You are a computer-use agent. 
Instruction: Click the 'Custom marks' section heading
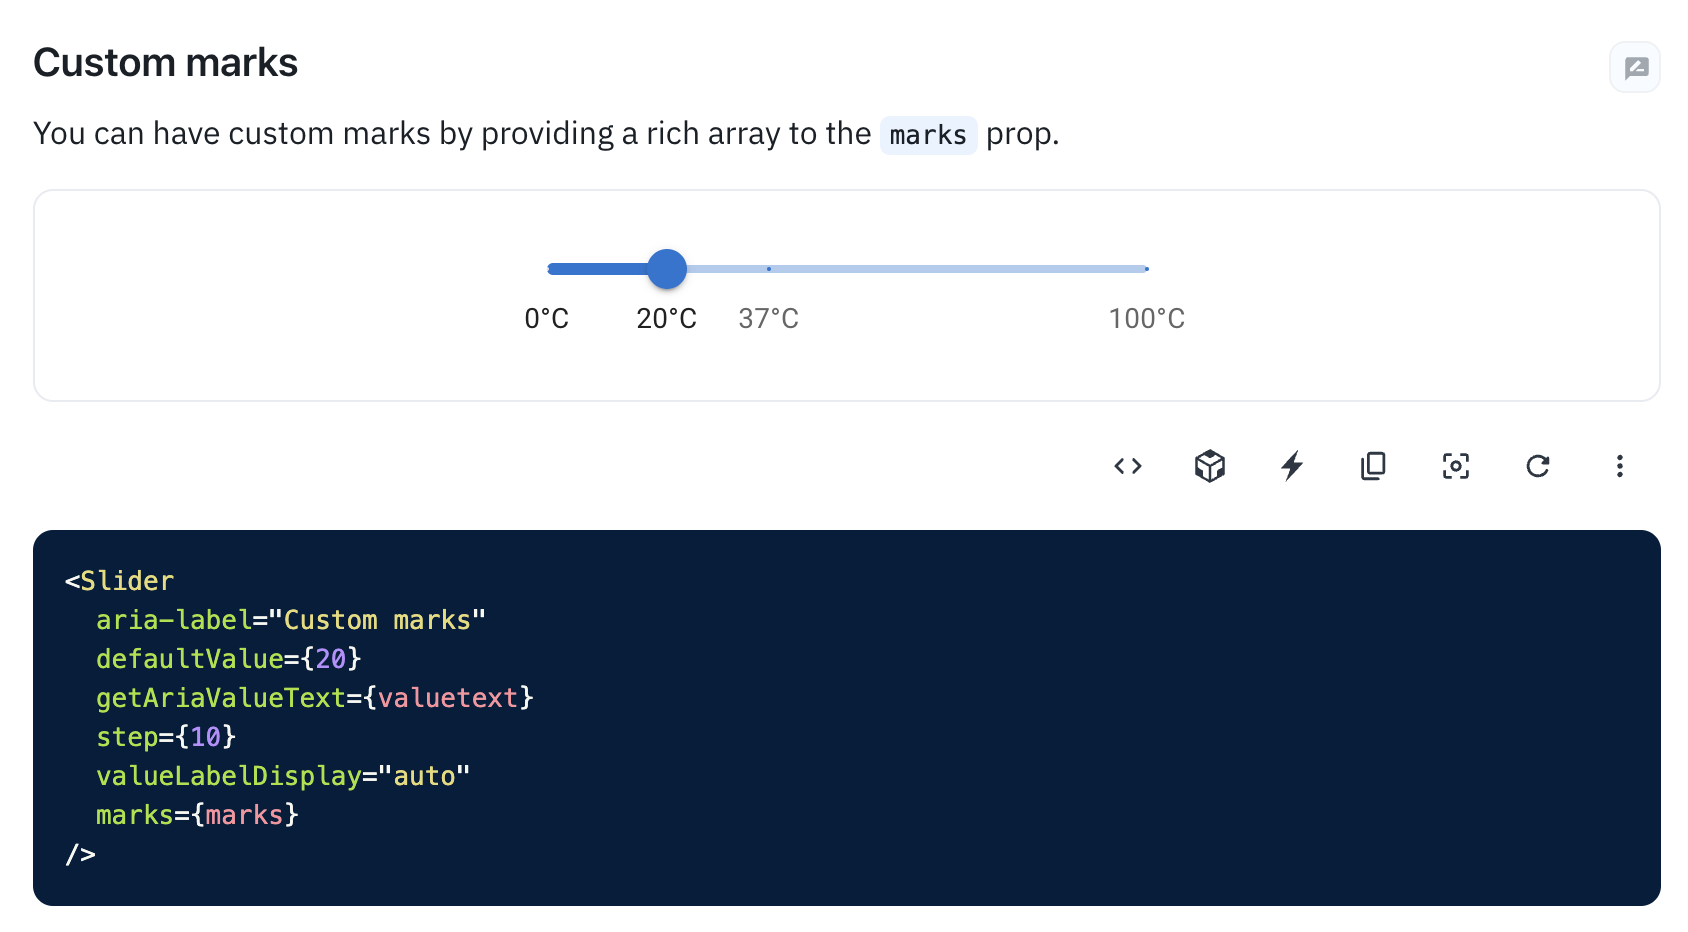tap(165, 62)
